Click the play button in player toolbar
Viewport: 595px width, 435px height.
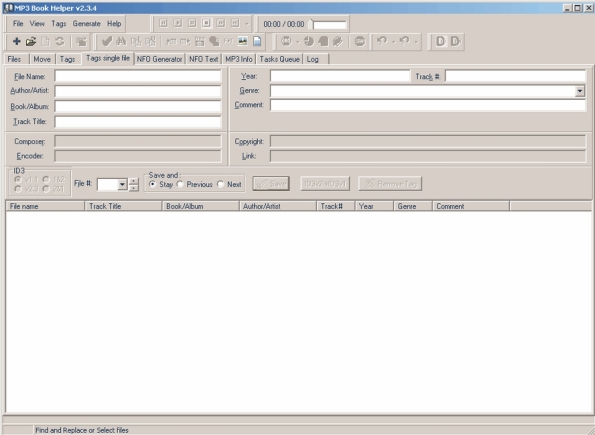pyautogui.click(x=178, y=23)
